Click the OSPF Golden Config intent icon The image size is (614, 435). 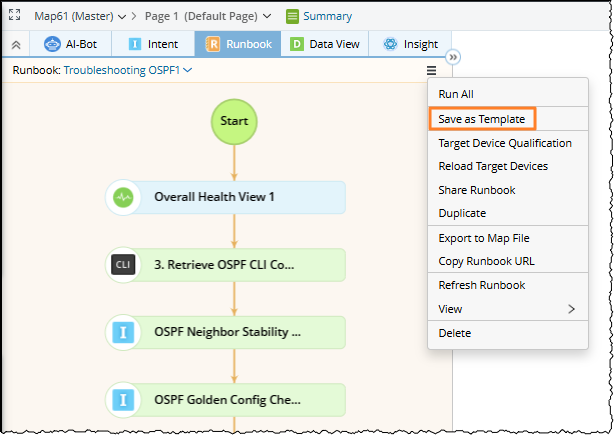[x=123, y=400]
